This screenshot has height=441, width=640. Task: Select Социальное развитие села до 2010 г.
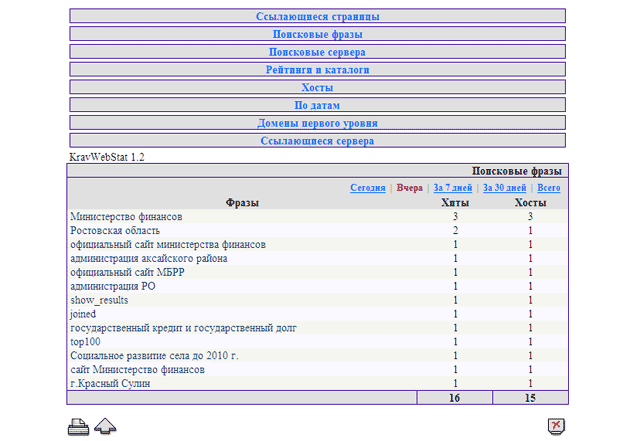[154, 356]
